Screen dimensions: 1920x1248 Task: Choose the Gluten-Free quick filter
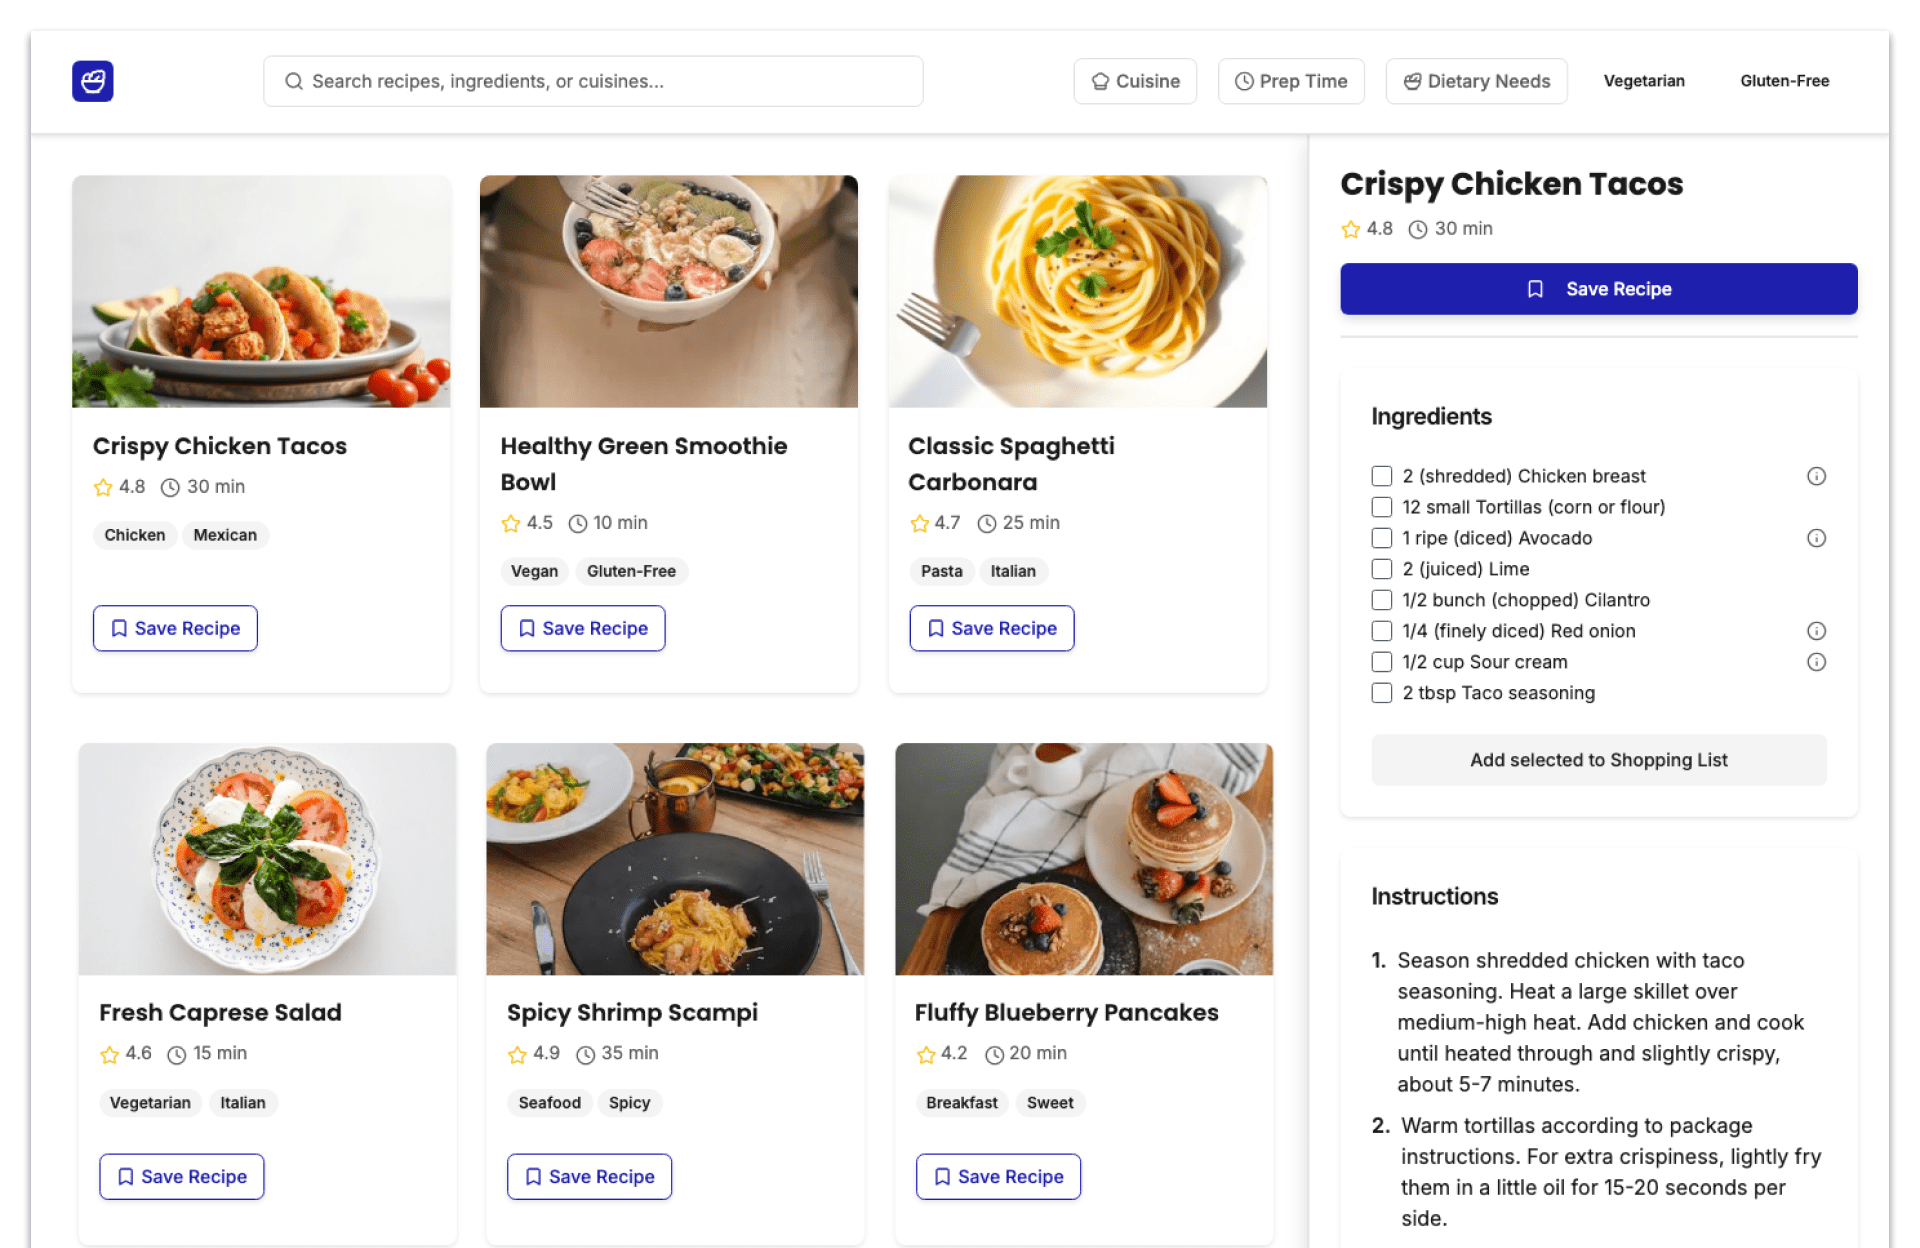tap(1784, 81)
